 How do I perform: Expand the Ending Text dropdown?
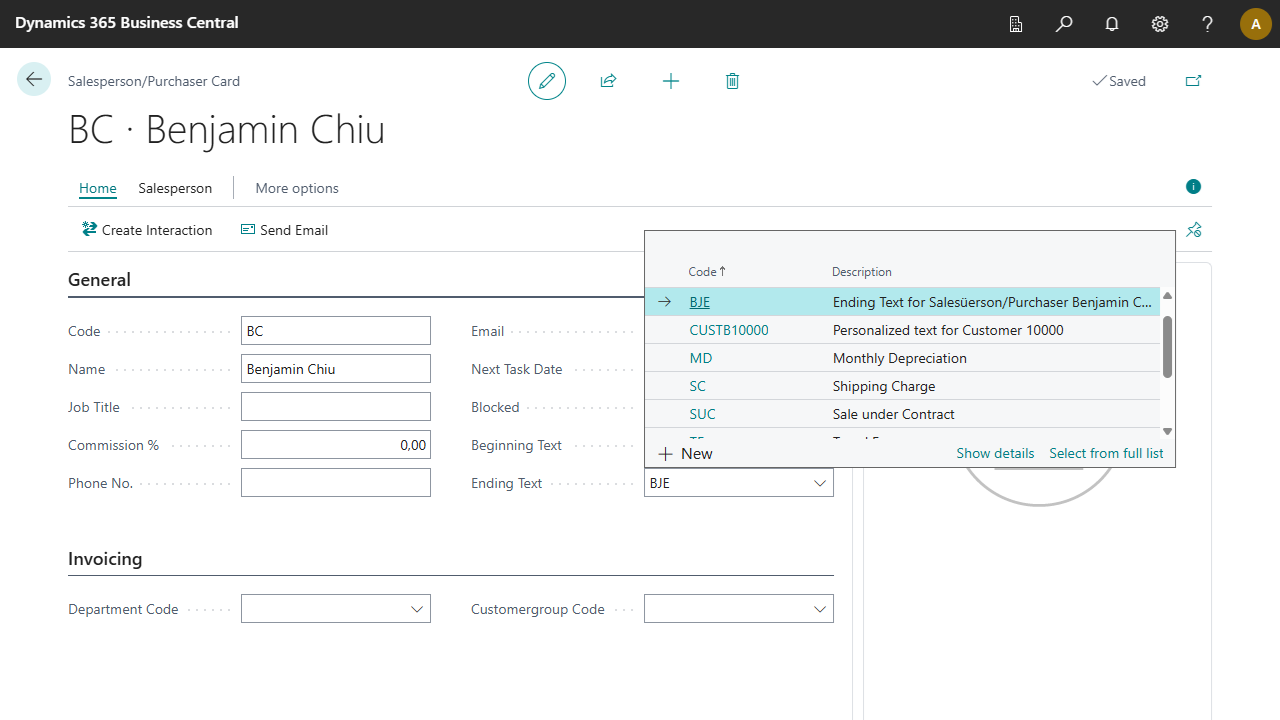[820, 483]
